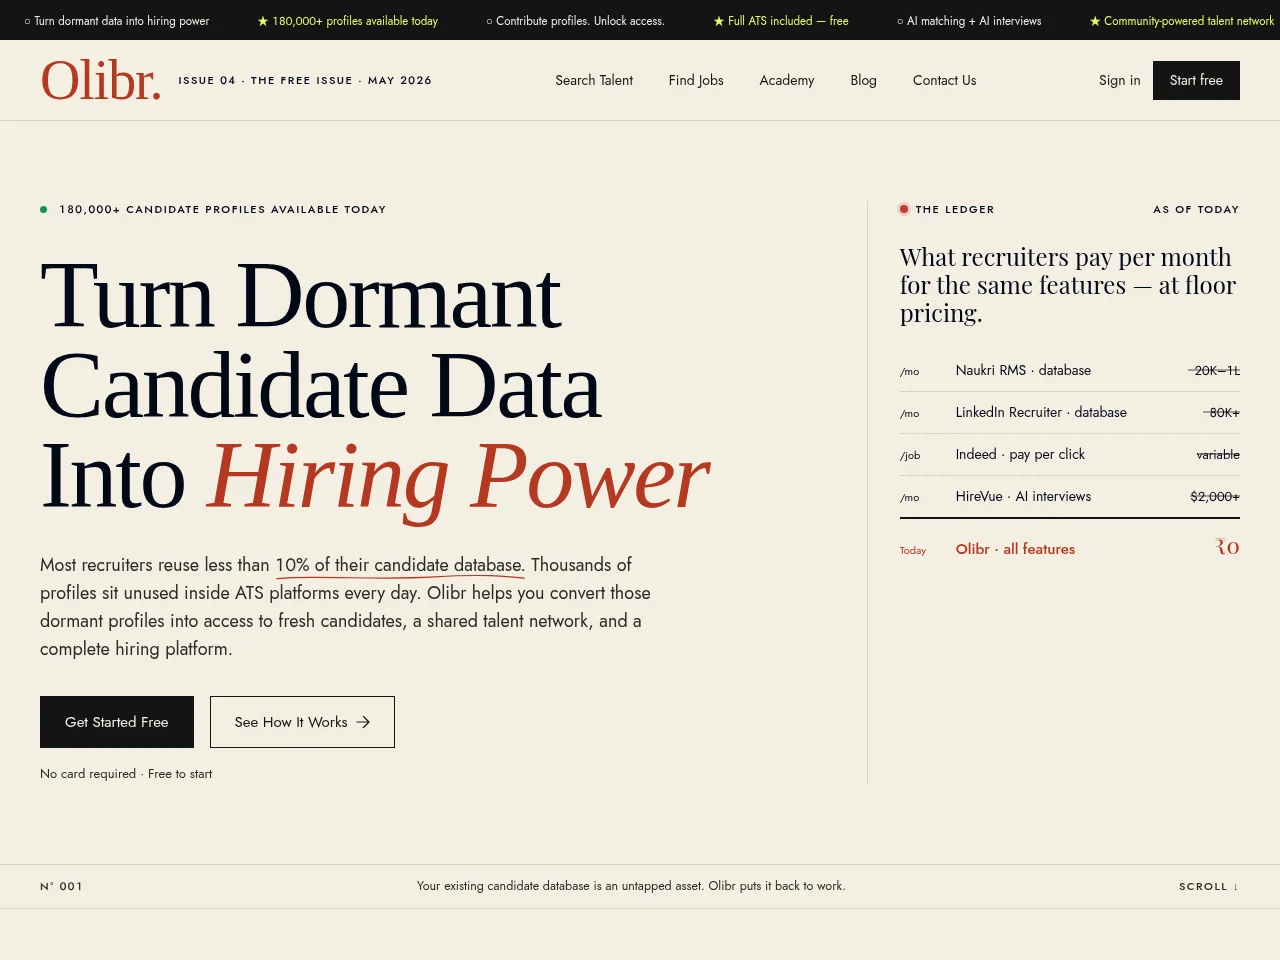This screenshot has height=960, width=1280.
Task: Click See How It Works button
Action: [302, 722]
